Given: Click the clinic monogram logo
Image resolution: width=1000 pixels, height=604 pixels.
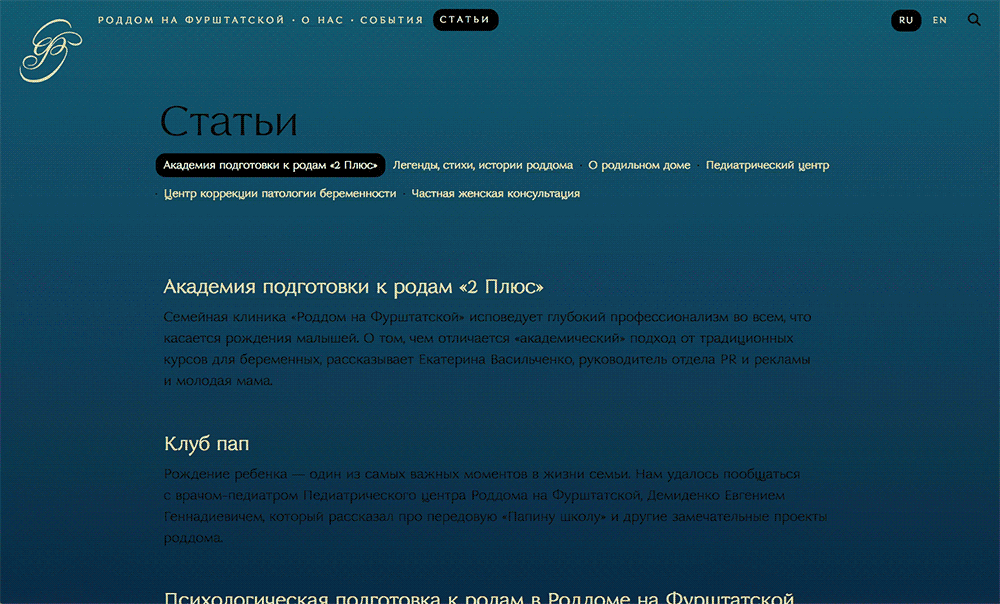Looking at the screenshot, I should (50, 51).
